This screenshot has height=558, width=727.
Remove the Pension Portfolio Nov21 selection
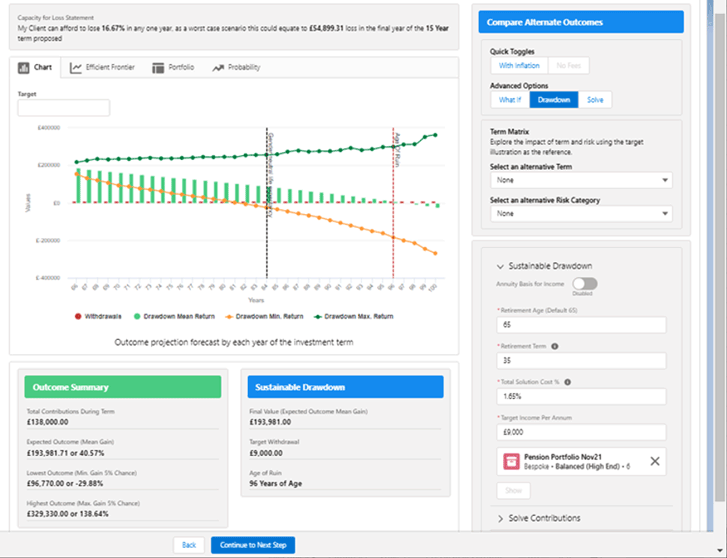click(x=655, y=461)
